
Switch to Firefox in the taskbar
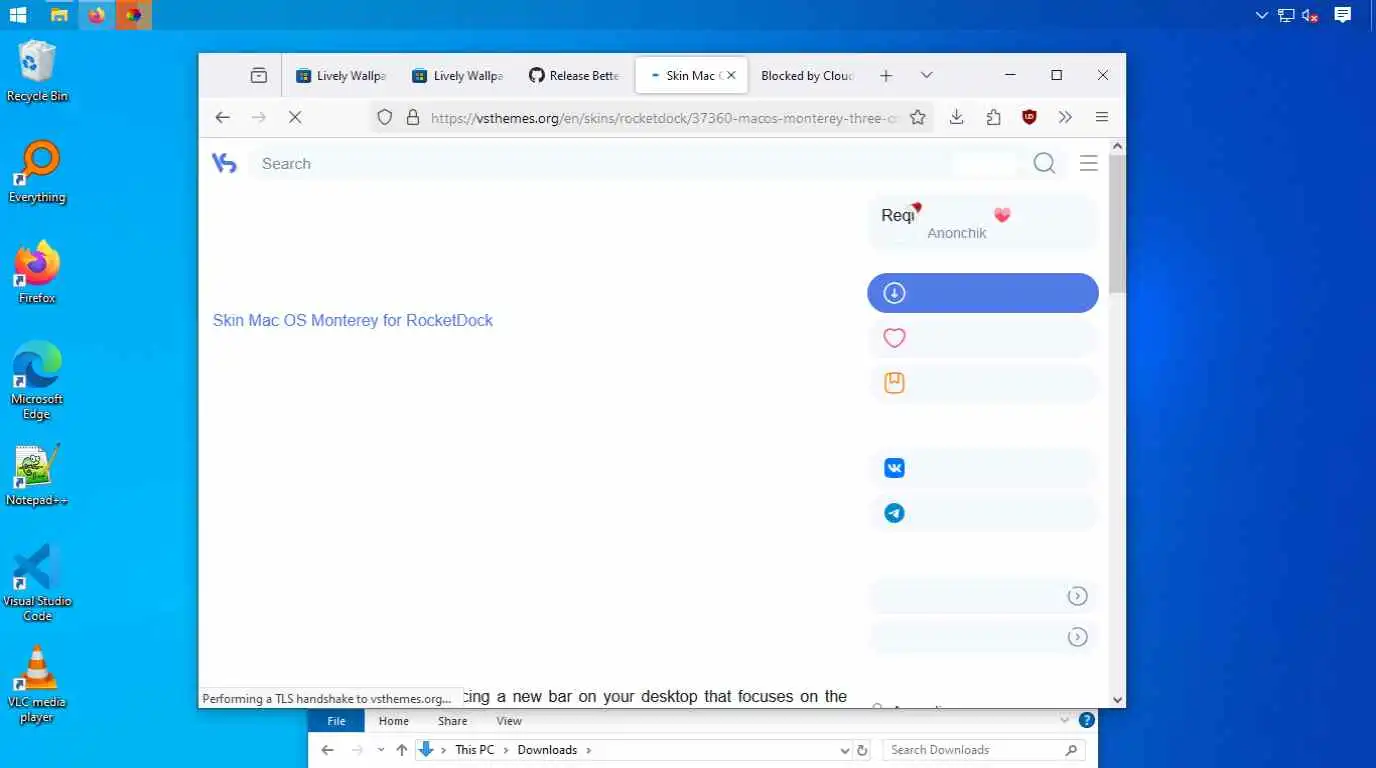(x=96, y=15)
